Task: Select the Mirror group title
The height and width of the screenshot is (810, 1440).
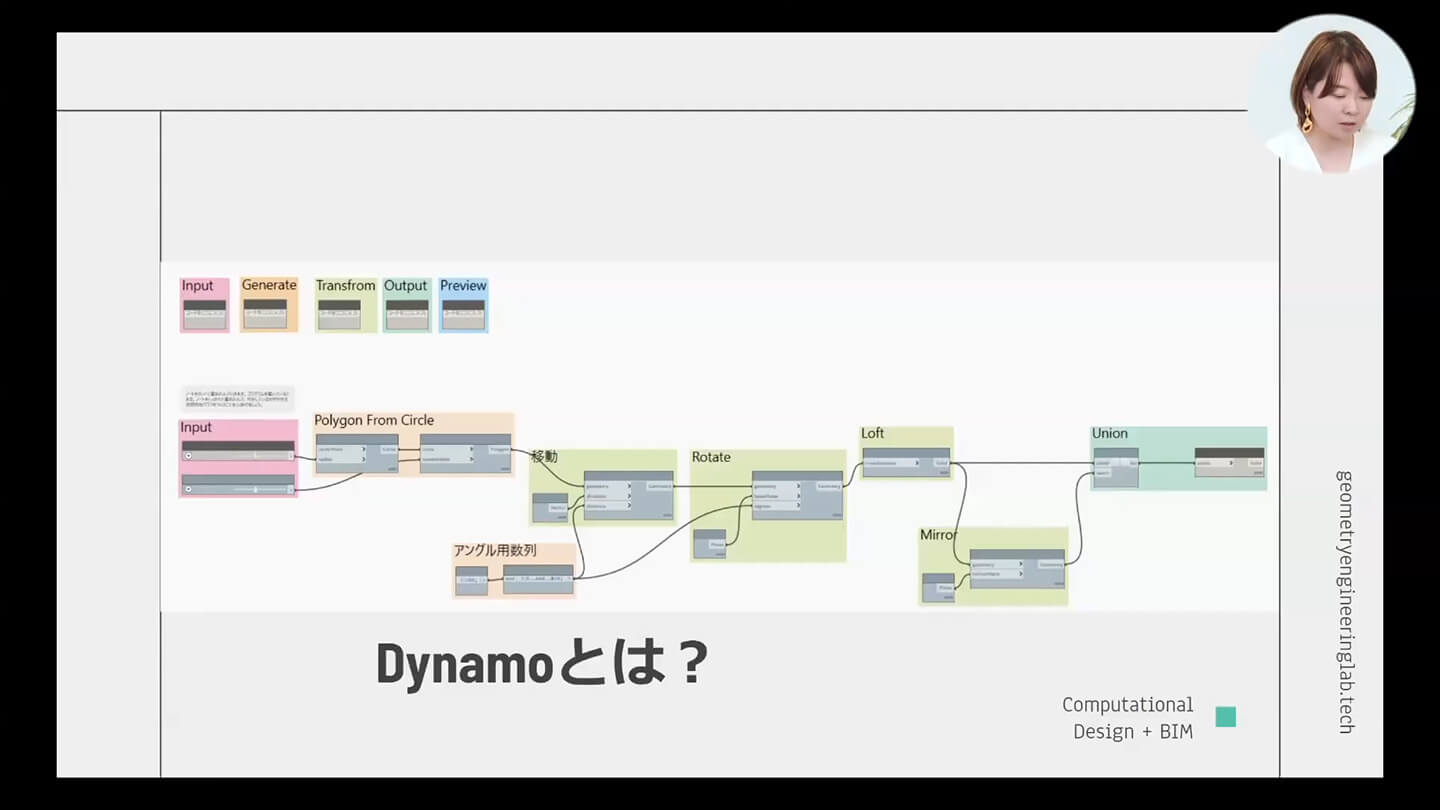Action: click(938, 535)
